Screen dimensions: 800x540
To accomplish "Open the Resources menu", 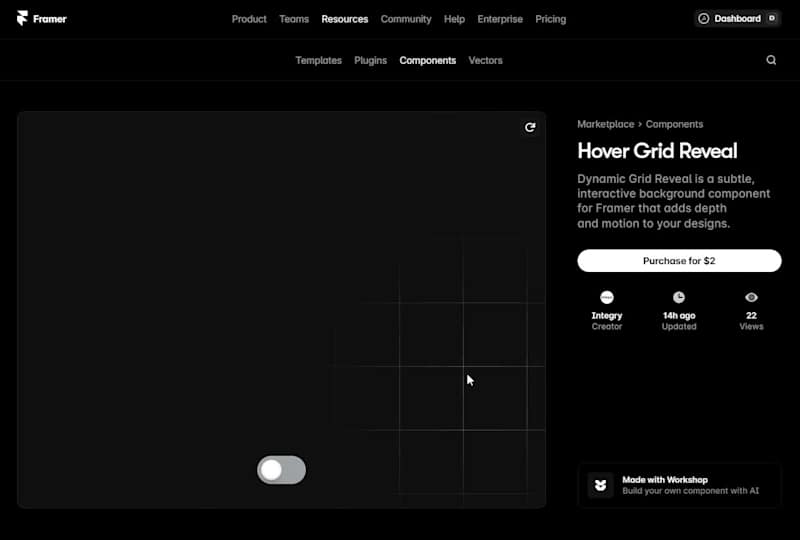I will pyautogui.click(x=344, y=19).
